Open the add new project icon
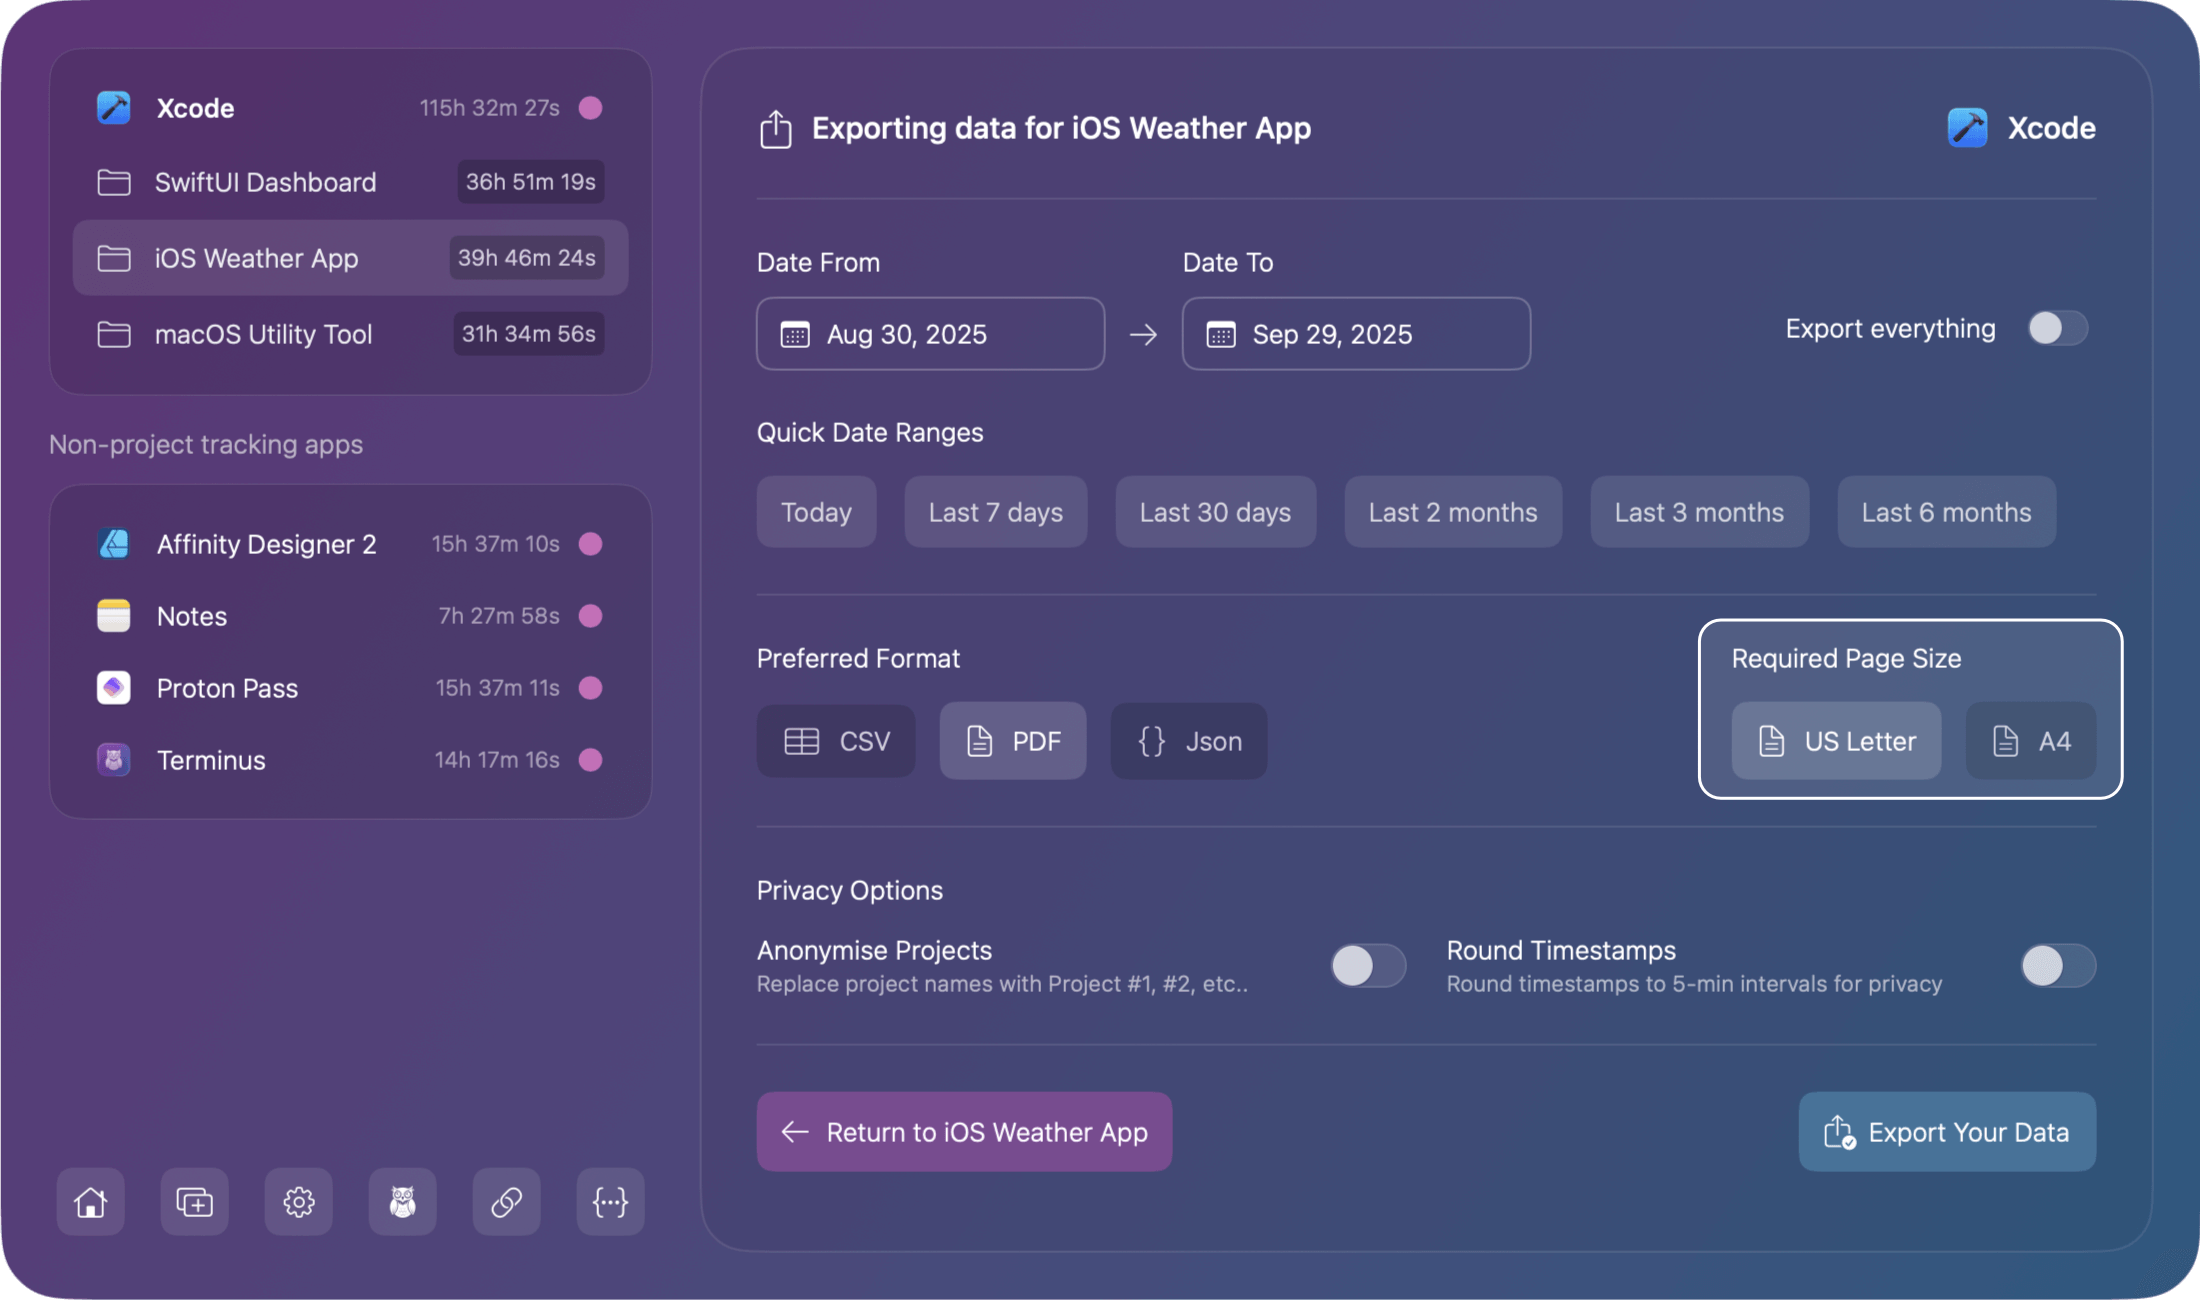Screen dimensions: 2200x1300 194,1202
